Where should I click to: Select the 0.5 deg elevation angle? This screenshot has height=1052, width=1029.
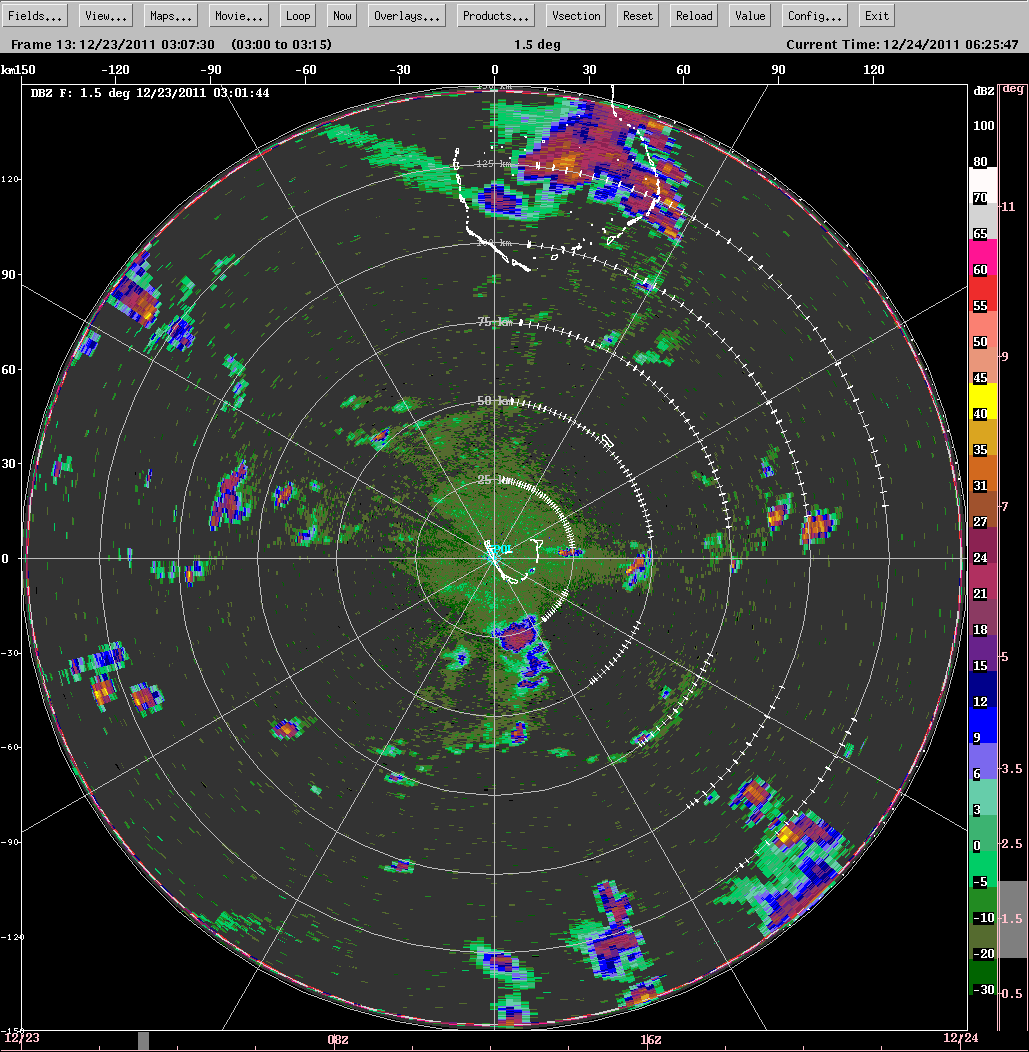[1011, 994]
